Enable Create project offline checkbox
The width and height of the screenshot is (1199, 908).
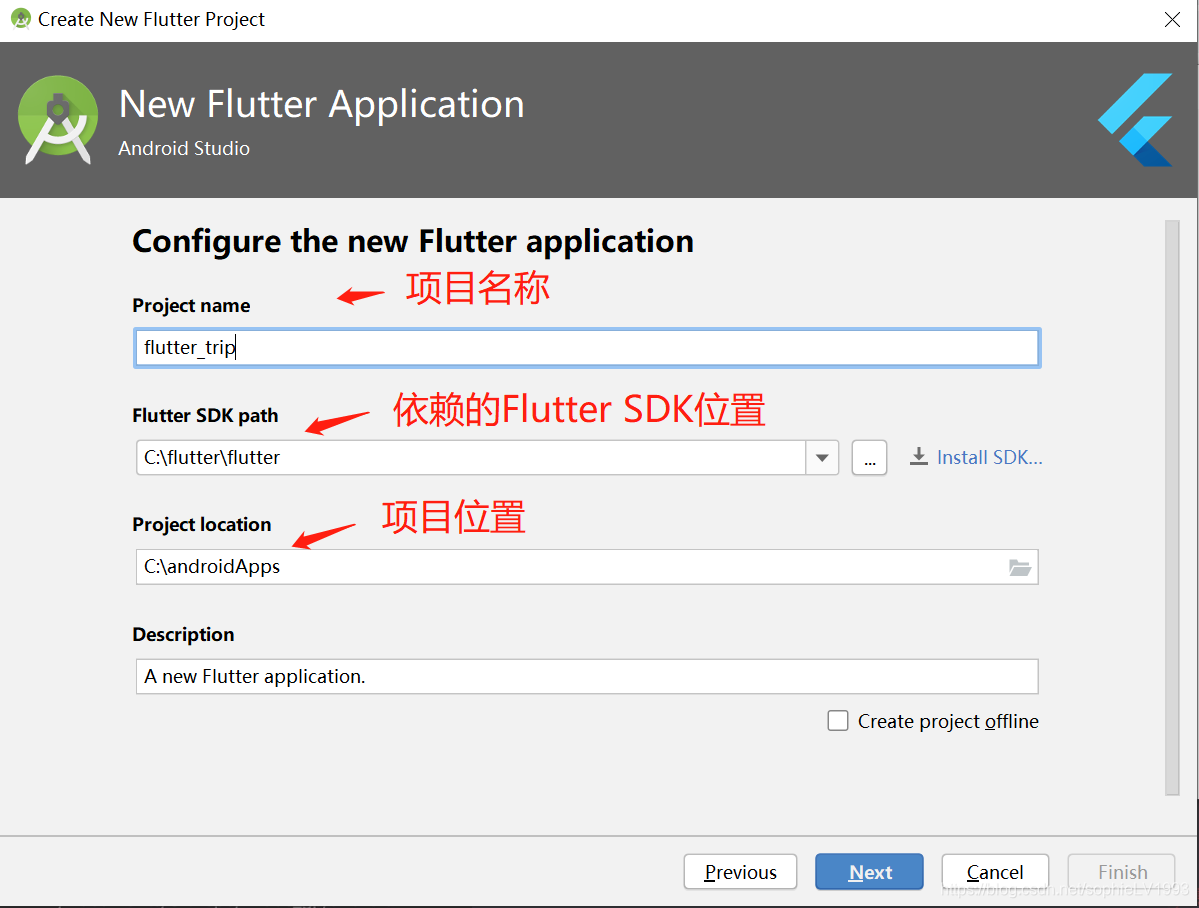coord(838,721)
